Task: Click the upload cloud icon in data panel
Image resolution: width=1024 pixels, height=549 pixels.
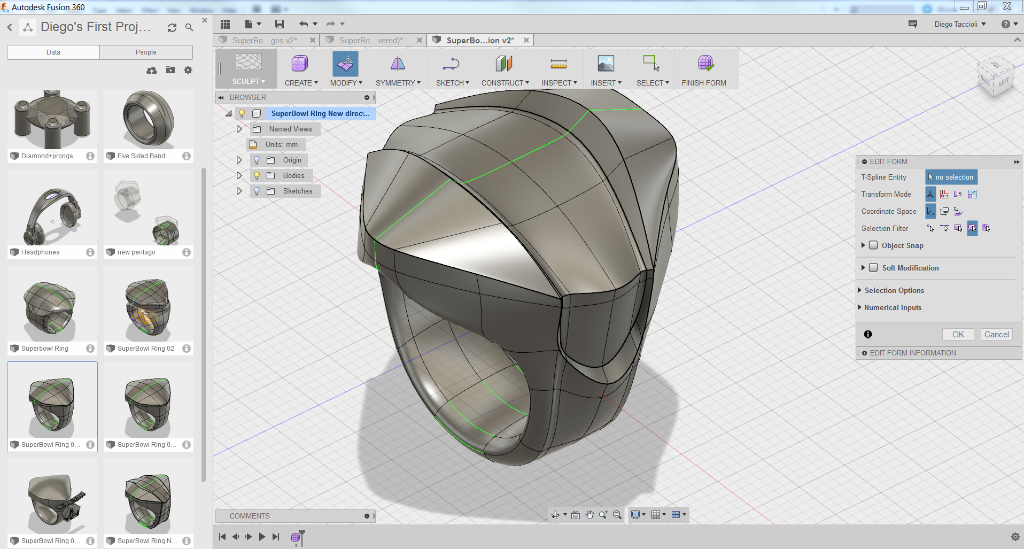Action: [152, 70]
